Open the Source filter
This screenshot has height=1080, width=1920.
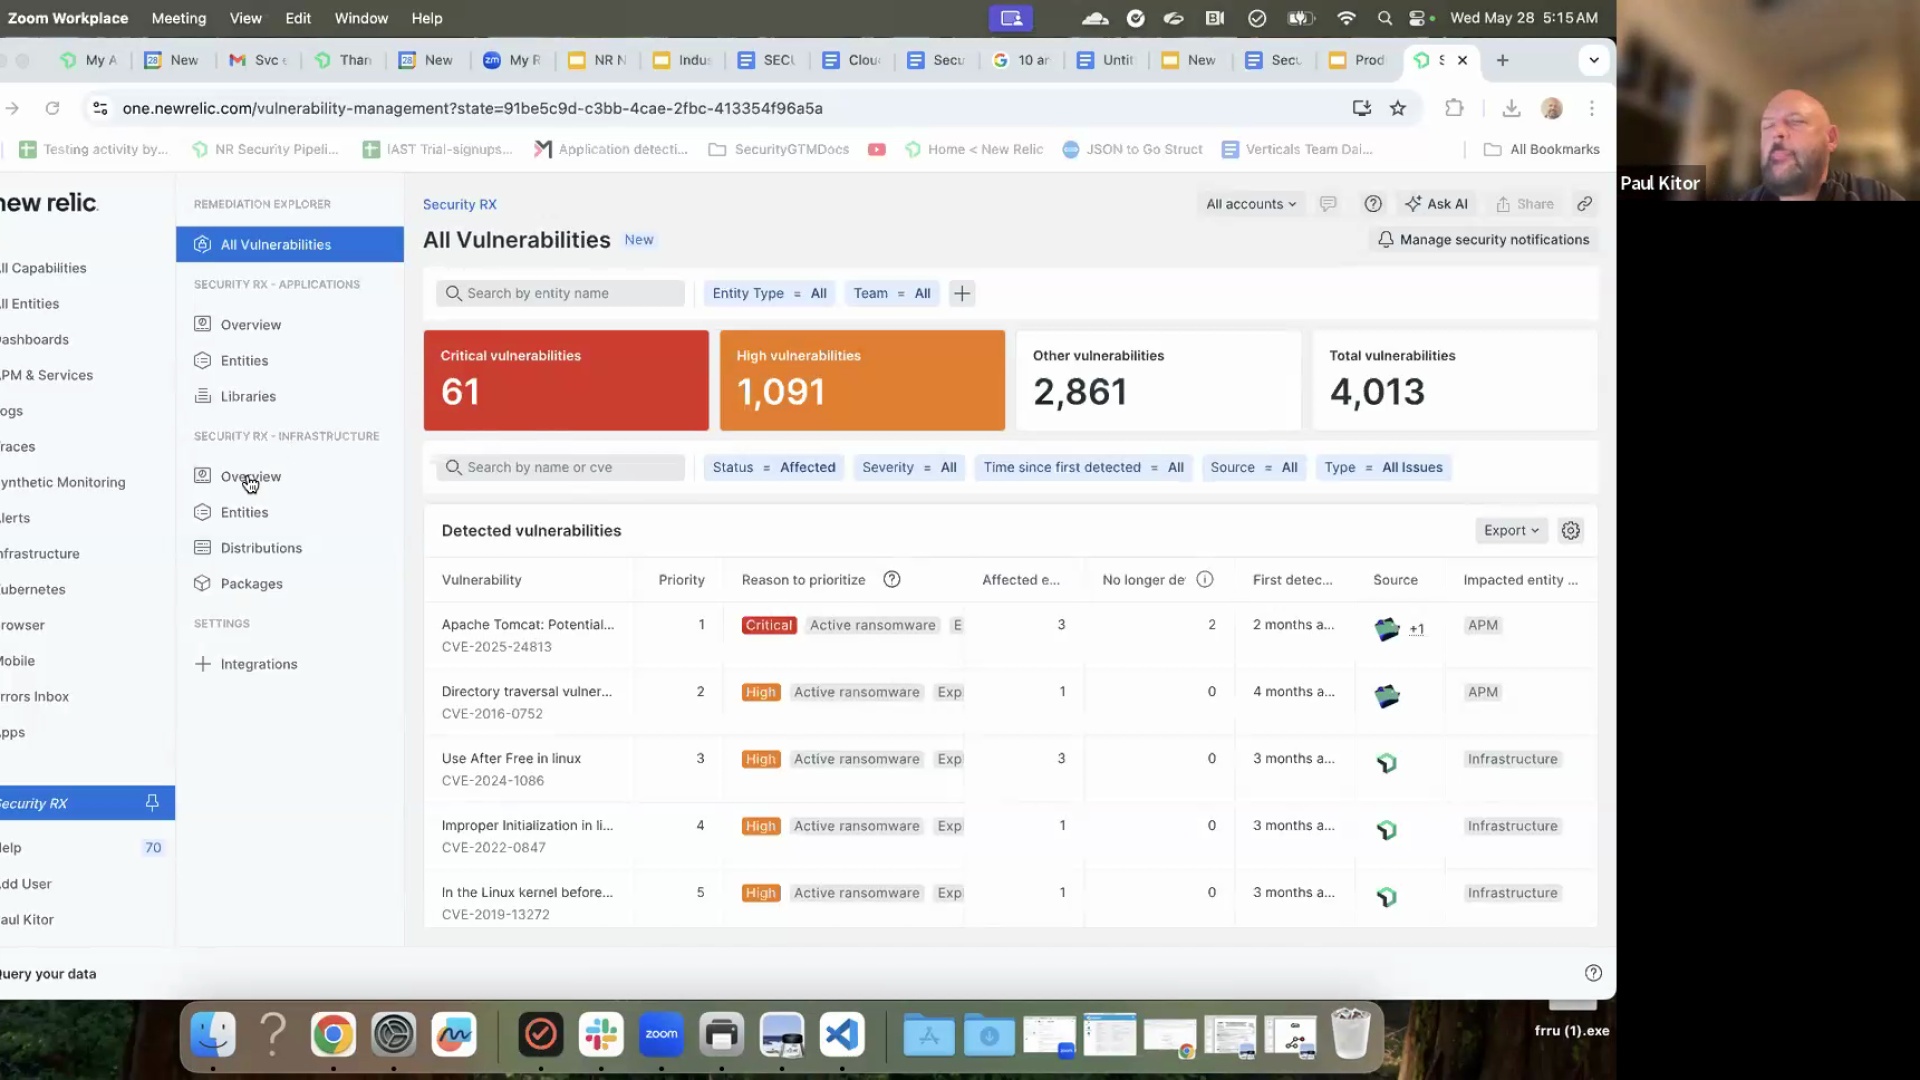1253,468
